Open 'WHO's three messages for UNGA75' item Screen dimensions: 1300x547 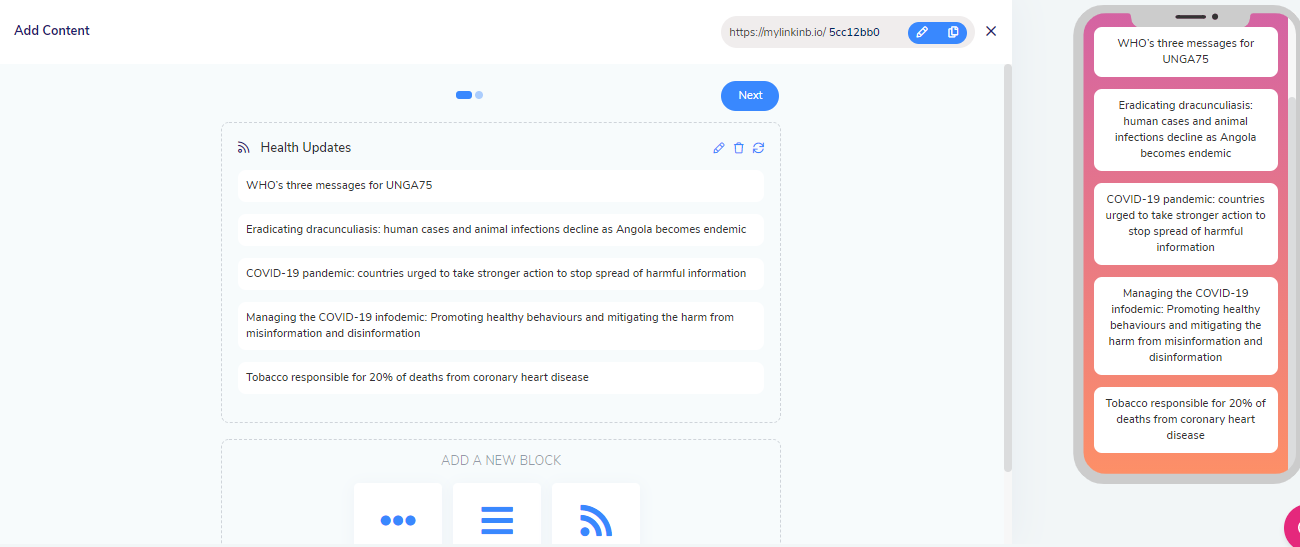500,185
